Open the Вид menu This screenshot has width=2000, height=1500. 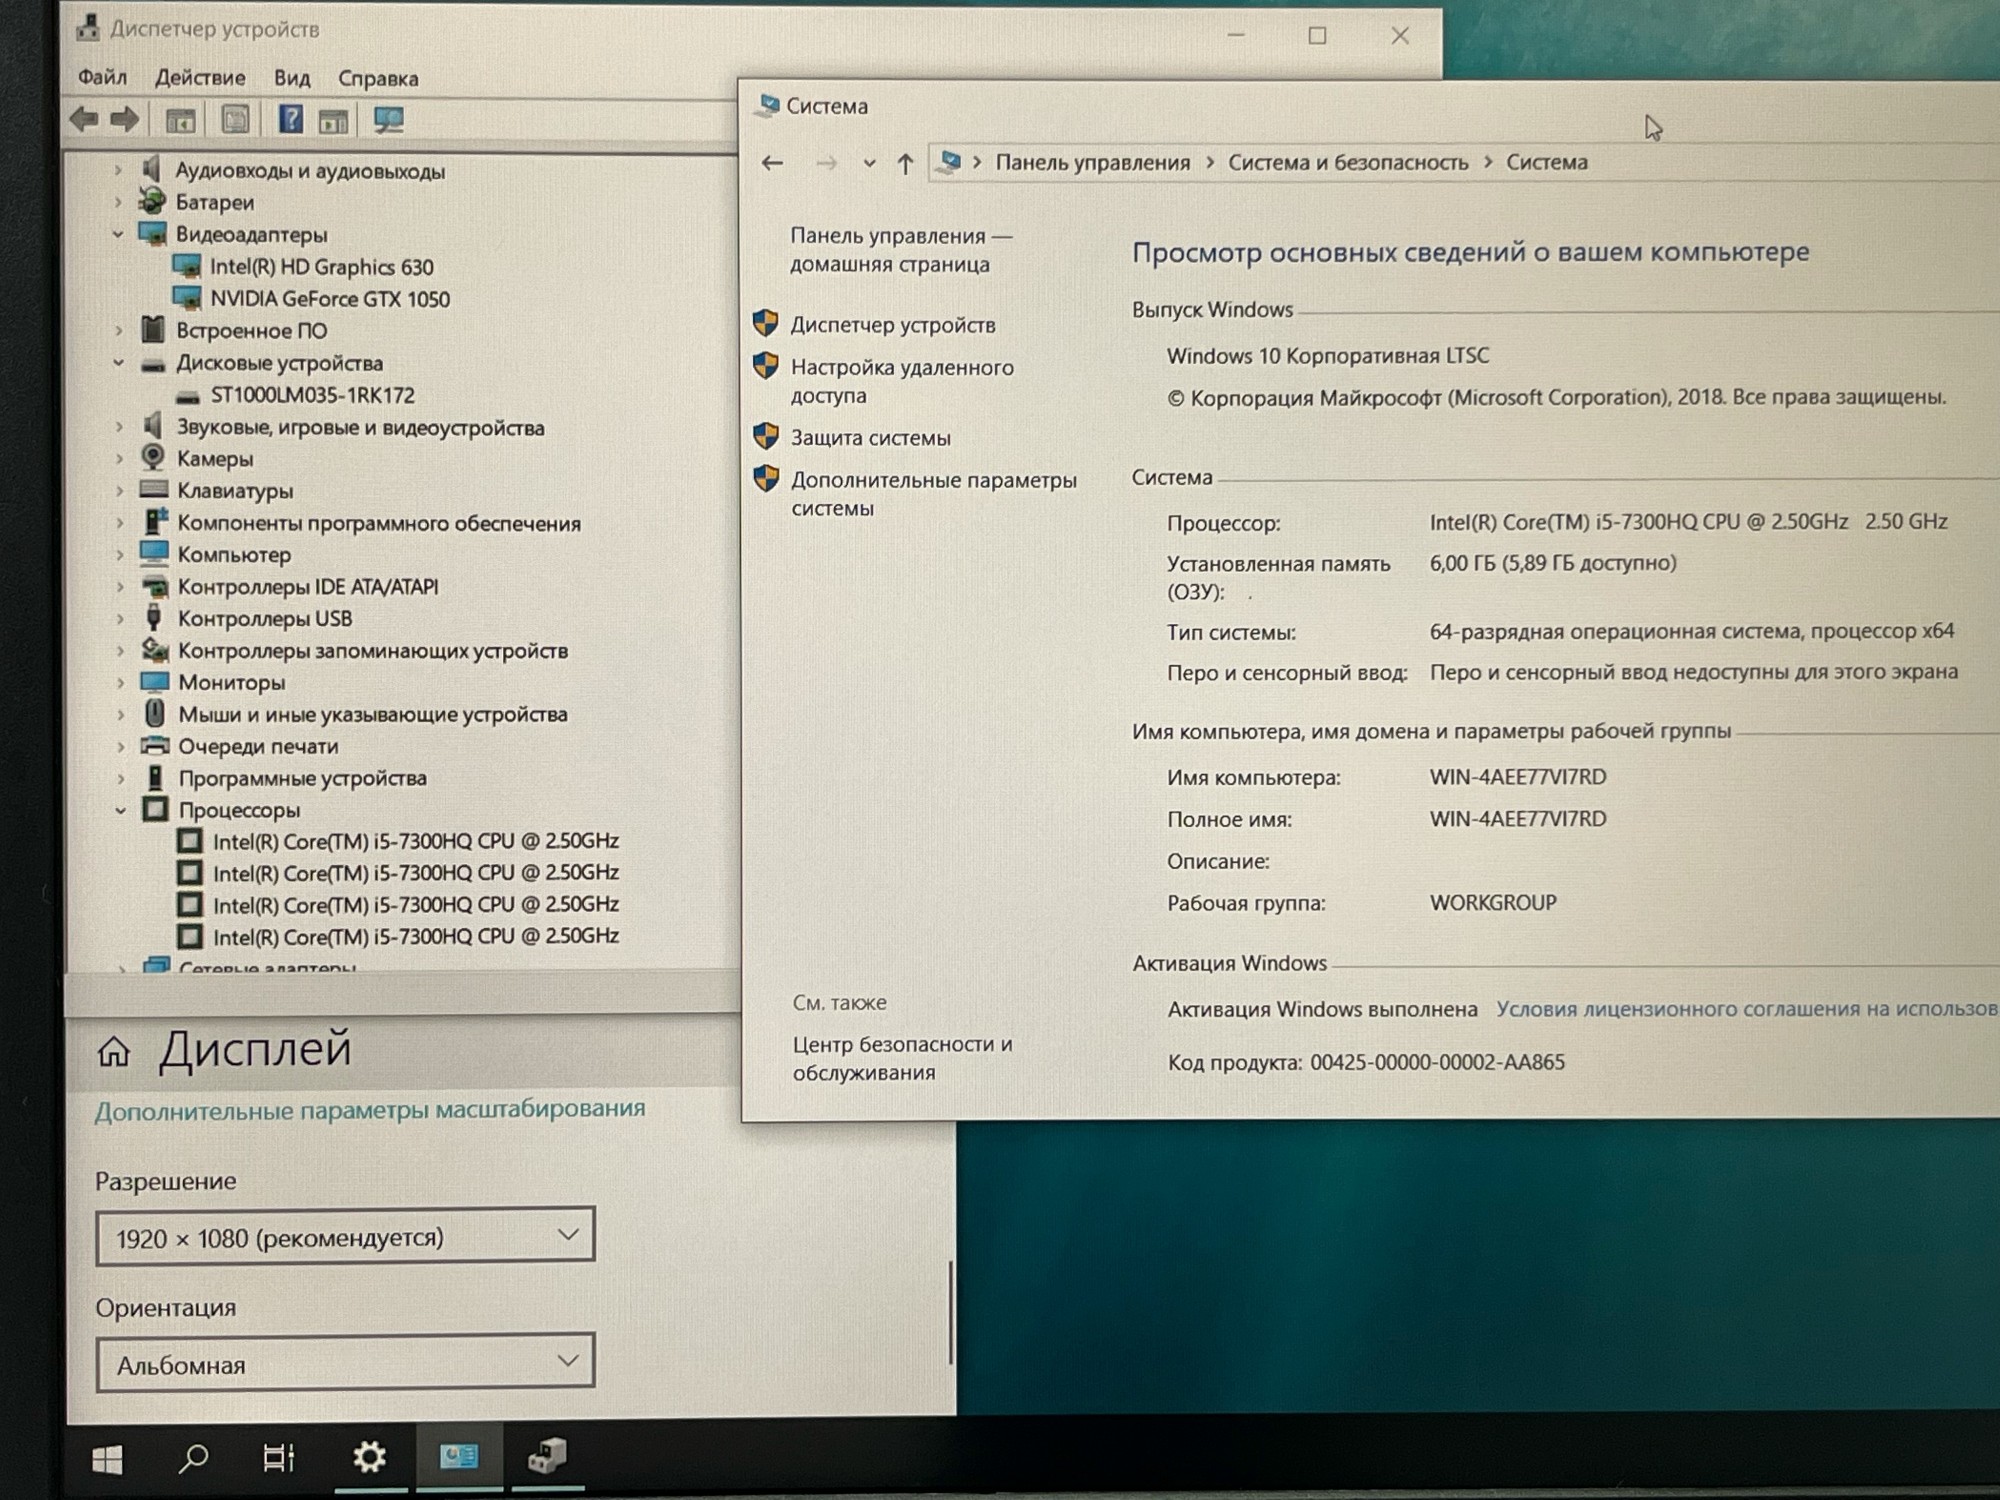(292, 78)
